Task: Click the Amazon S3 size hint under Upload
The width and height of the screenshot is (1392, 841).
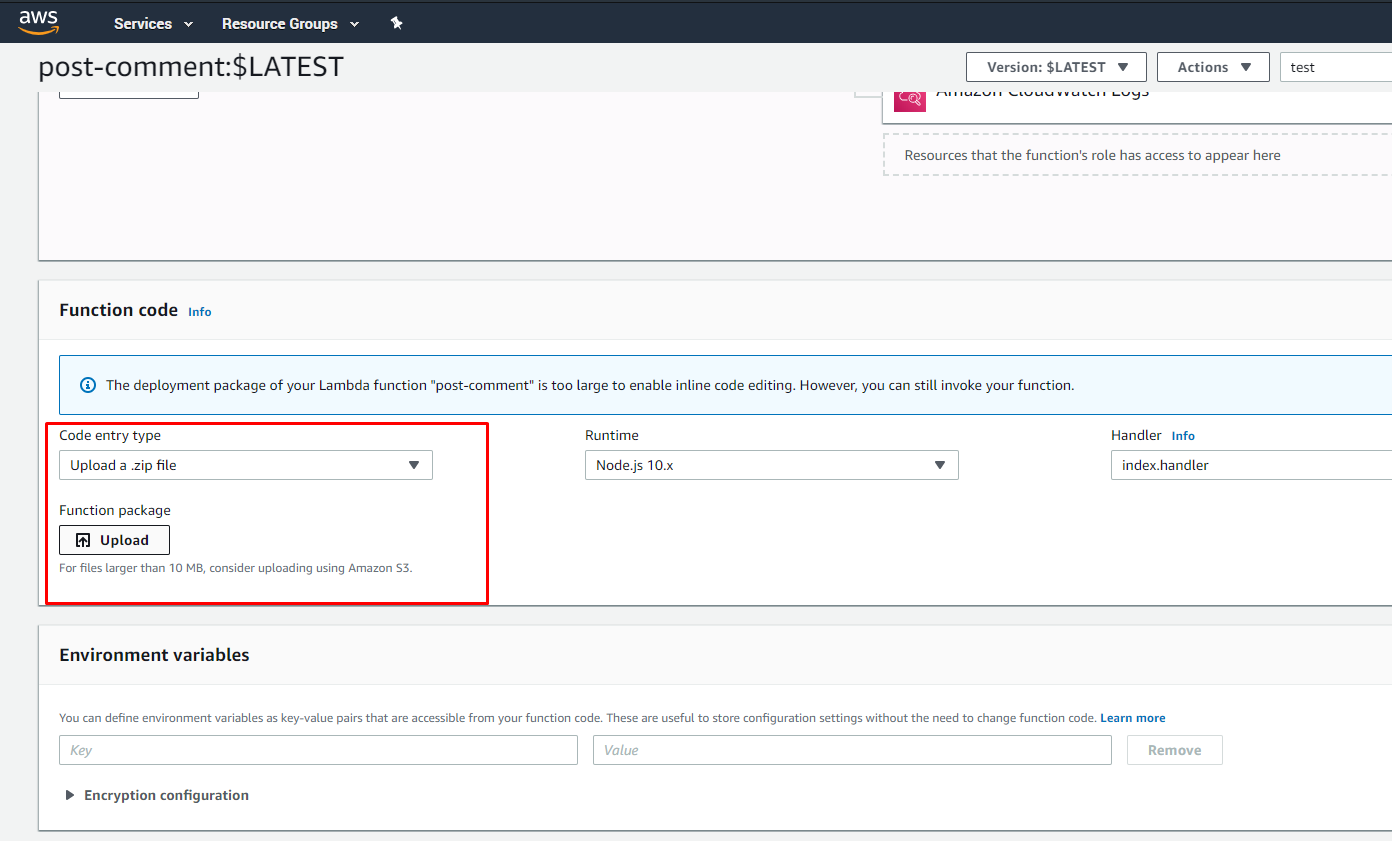Action: tap(236, 568)
